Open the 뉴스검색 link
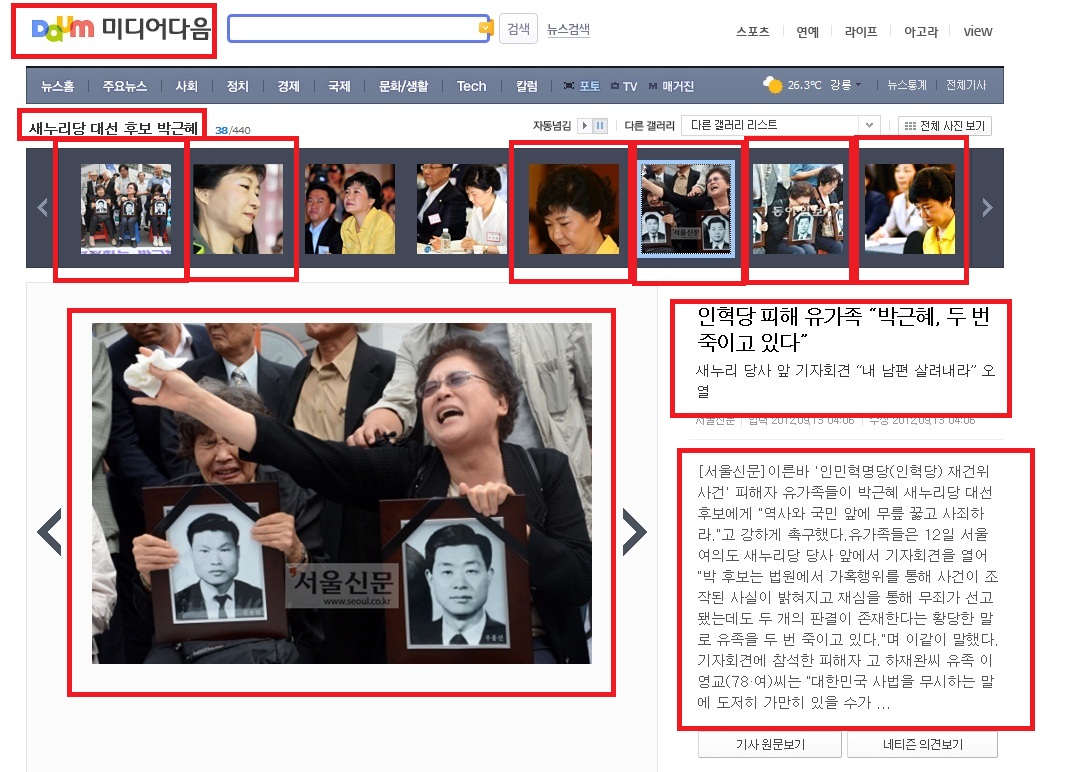The image size is (1069, 772). (x=568, y=29)
